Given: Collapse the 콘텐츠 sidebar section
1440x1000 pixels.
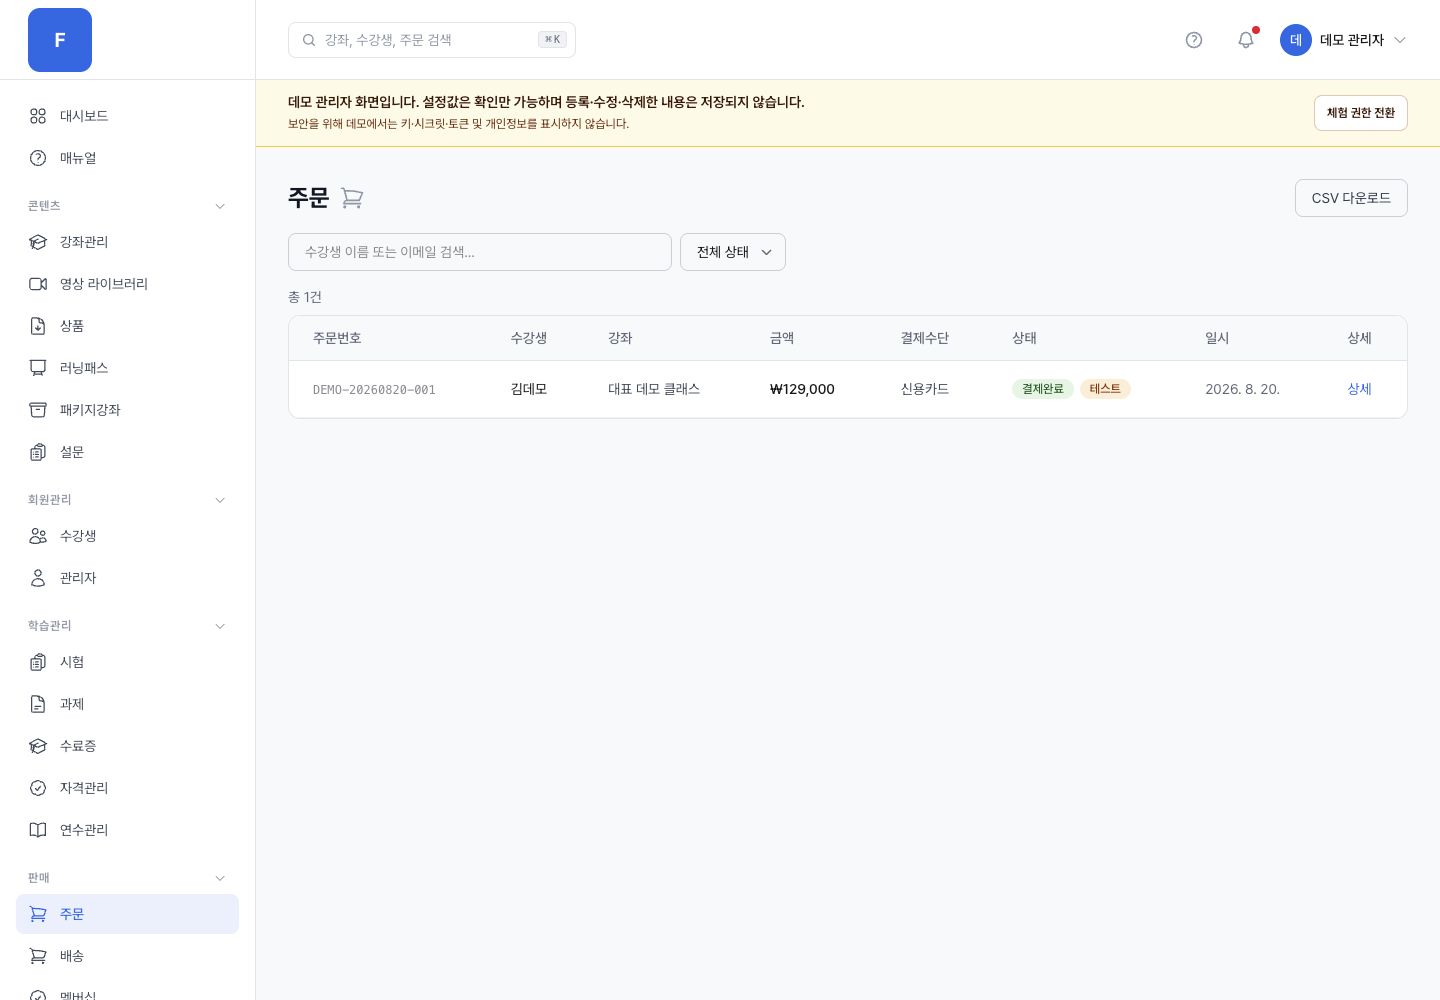Looking at the screenshot, I should [x=220, y=206].
